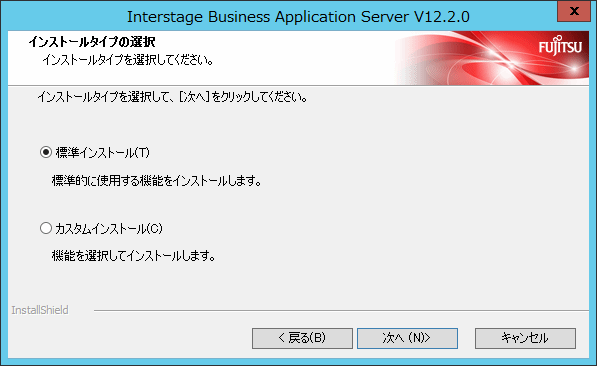Screen dimensions: 597x366
Task: Close the installer with the X button
Action: coord(574,11)
